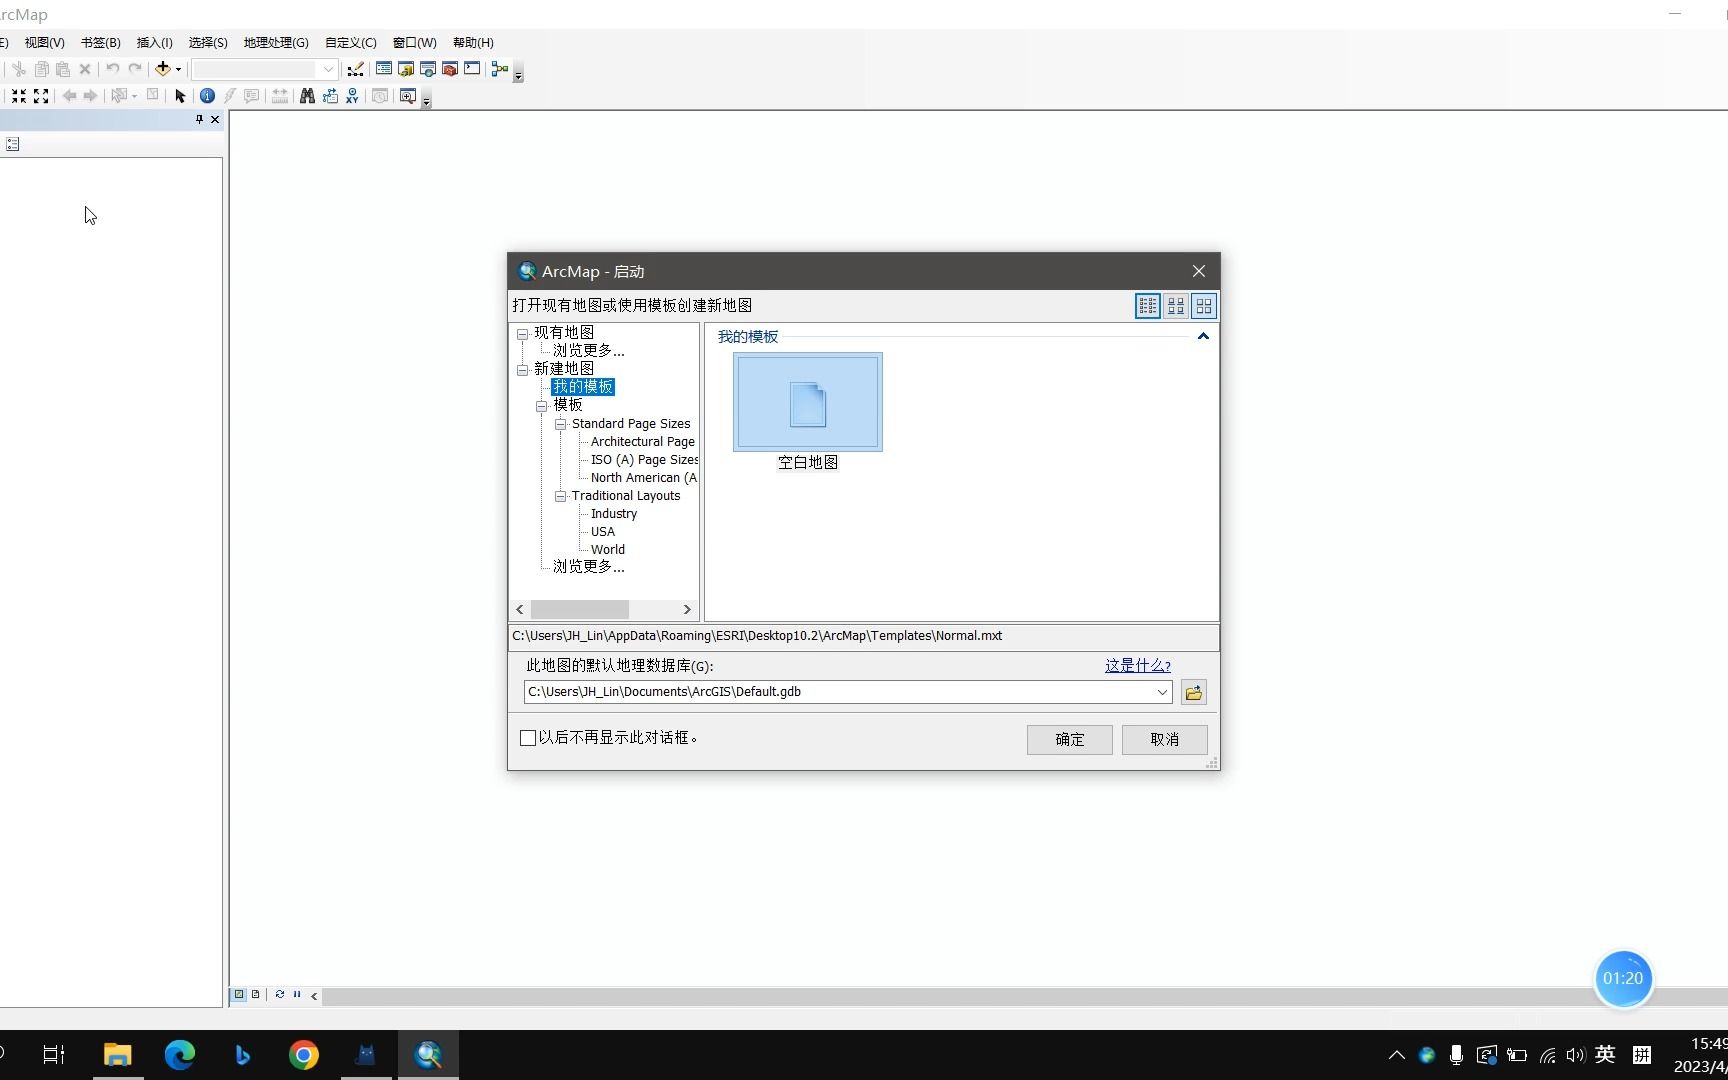Open Standard toolbar options overflow arrow
This screenshot has width=1728, height=1080.
point(518,74)
